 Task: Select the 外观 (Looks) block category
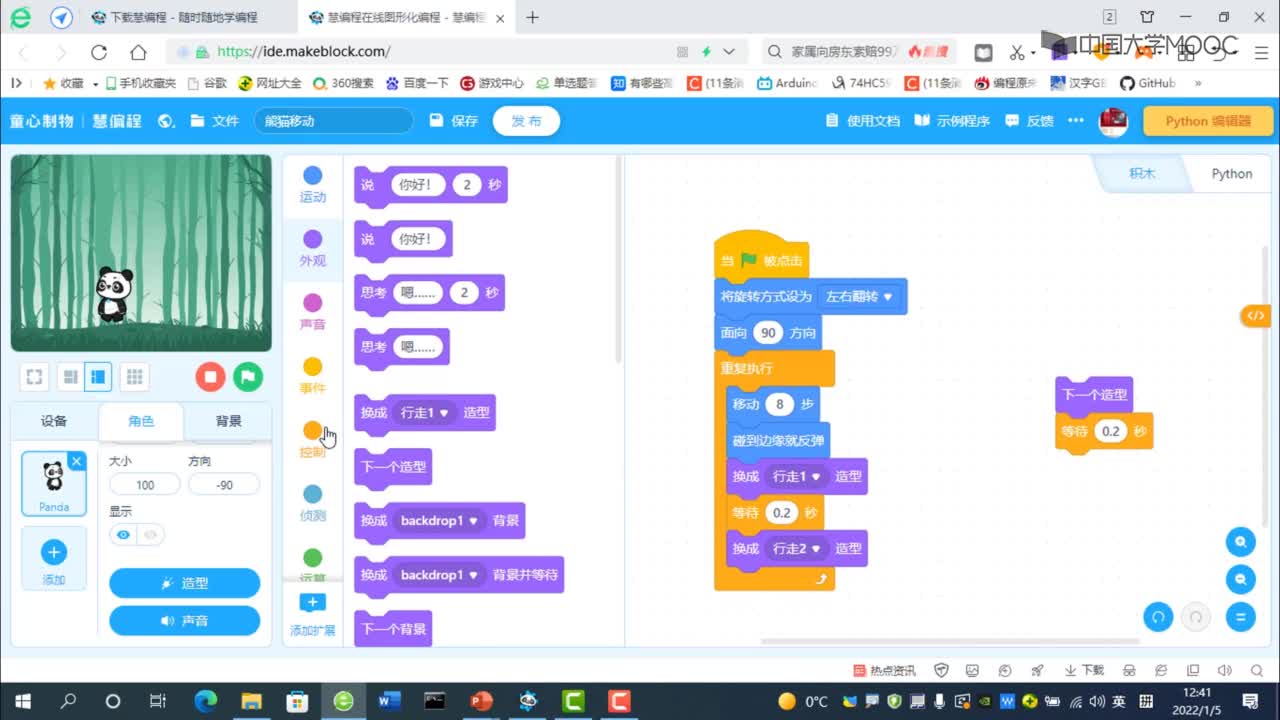[313, 249]
